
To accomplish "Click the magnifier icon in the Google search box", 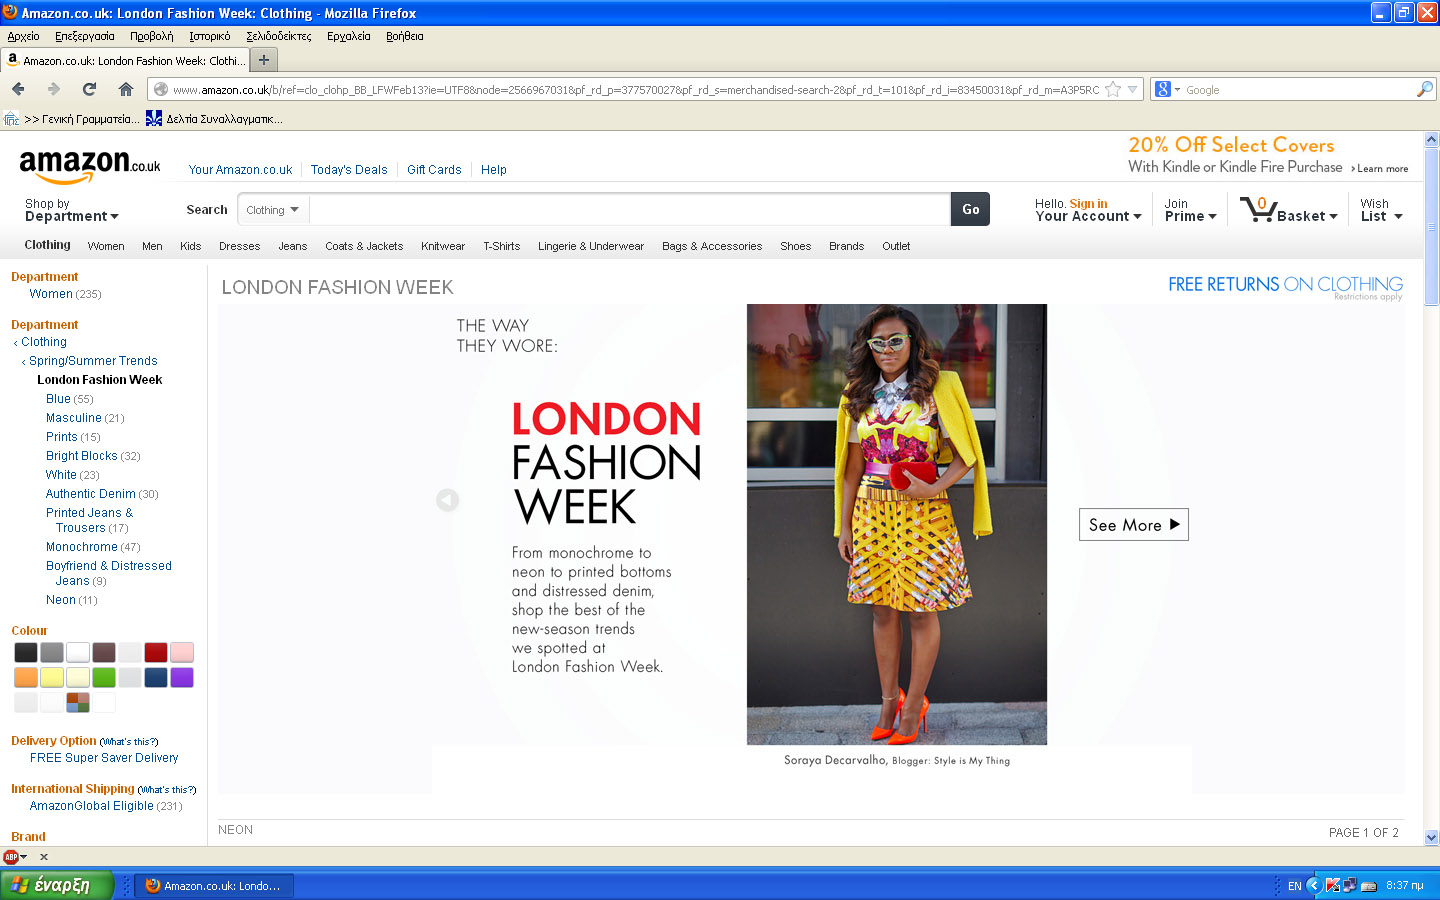I will point(1425,90).
